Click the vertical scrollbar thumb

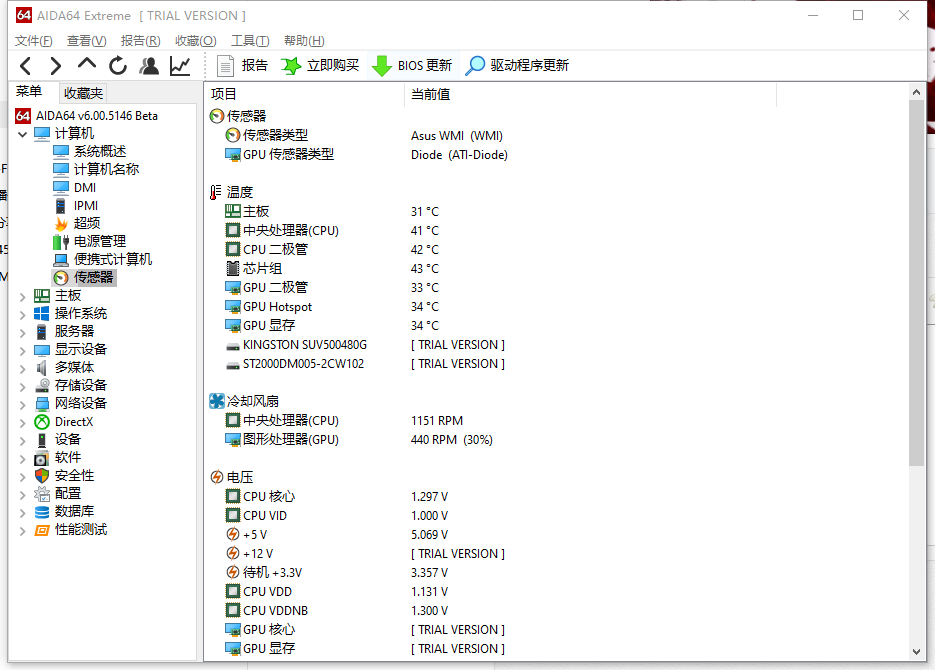tap(917, 283)
